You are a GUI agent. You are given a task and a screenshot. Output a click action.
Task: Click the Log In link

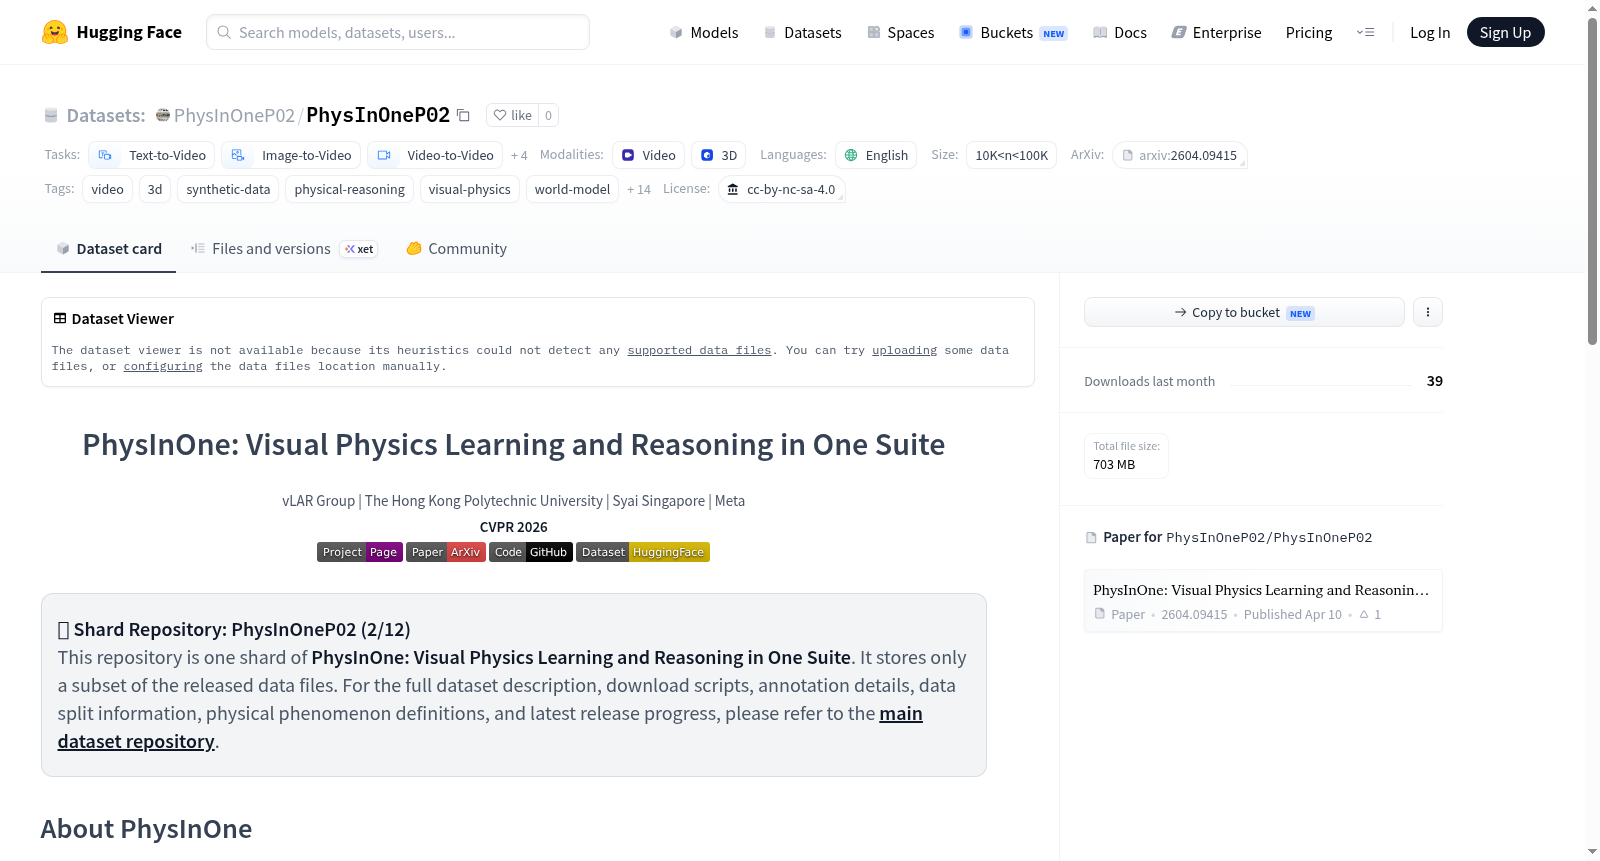tap(1430, 32)
